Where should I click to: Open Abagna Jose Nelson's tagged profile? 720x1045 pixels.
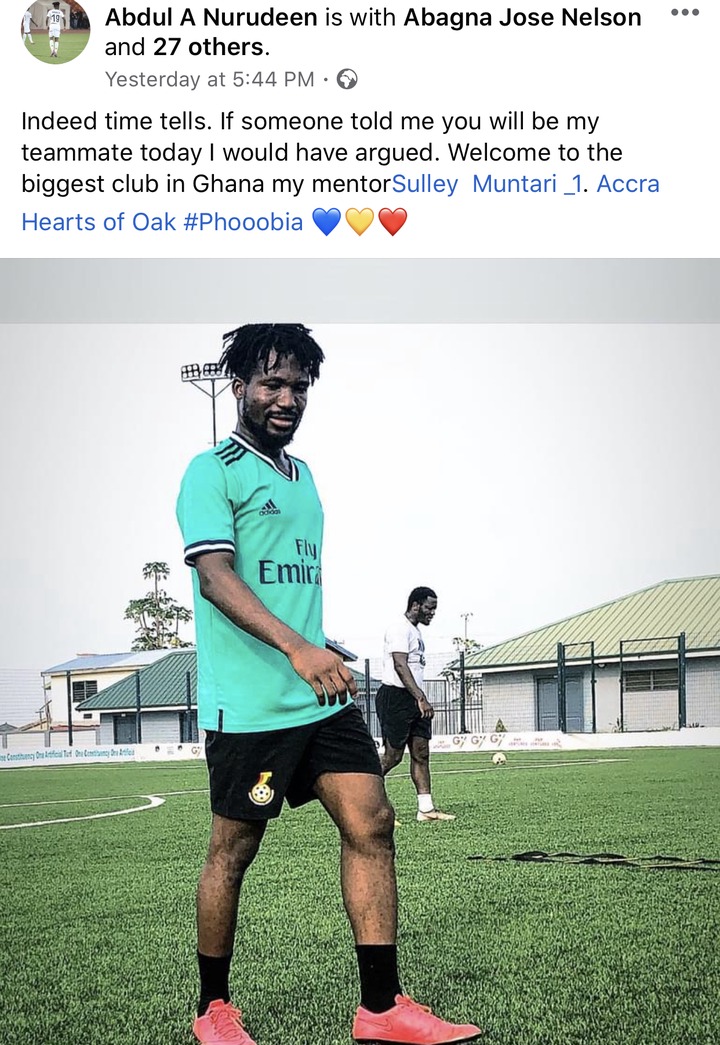[522, 17]
